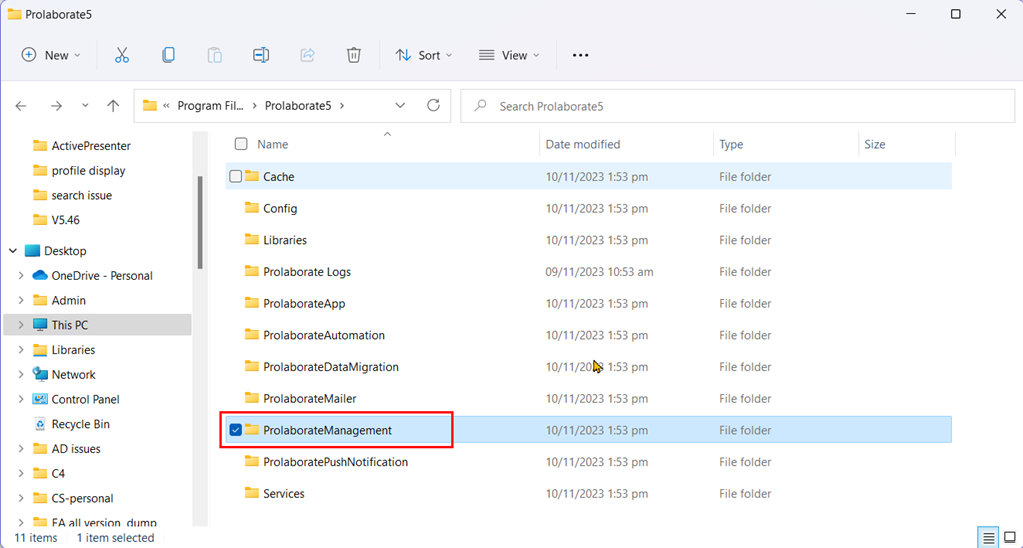The height and width of the screenshot is (548, 1023).
Task: Select CS-personal in navigation pane
Action: pyautogui.click(x=82, y=498)
